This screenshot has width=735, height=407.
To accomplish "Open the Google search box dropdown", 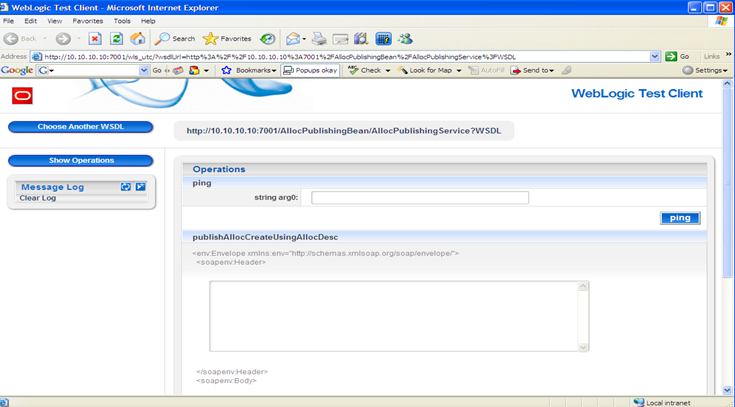I will (x=144, y=70).
